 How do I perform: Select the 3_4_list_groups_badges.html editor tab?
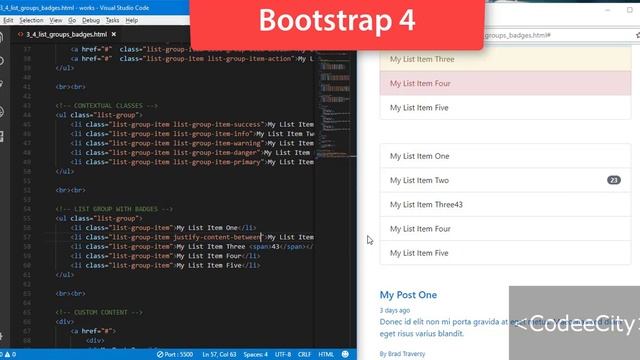click(67, 34)
